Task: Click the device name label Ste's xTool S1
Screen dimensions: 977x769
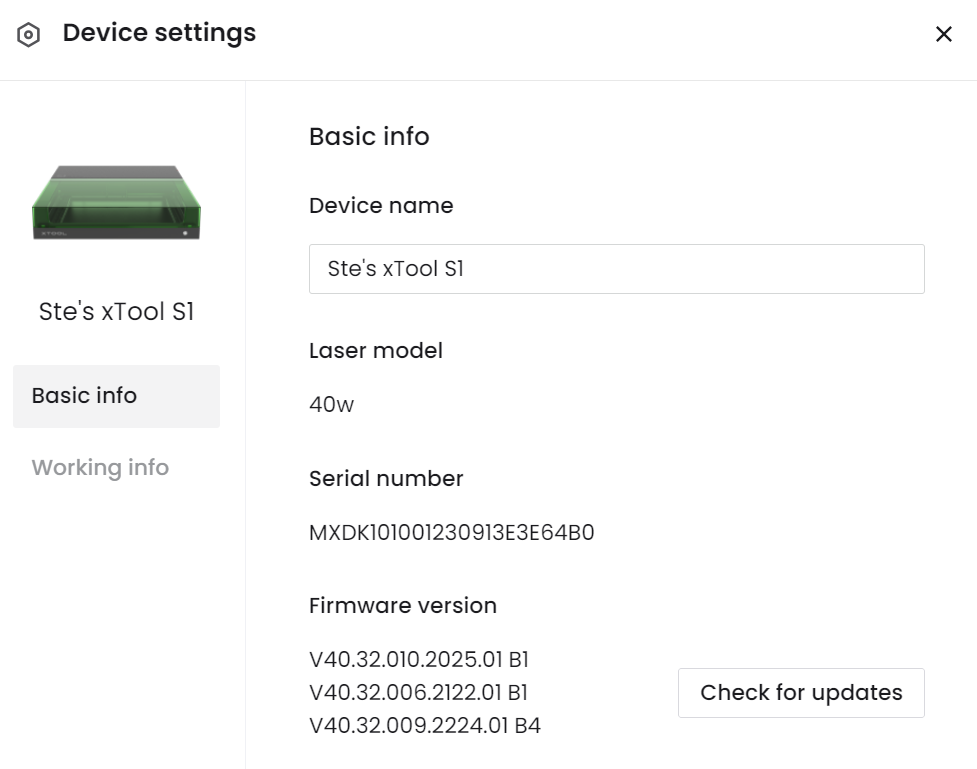Action: coord(116,311)
